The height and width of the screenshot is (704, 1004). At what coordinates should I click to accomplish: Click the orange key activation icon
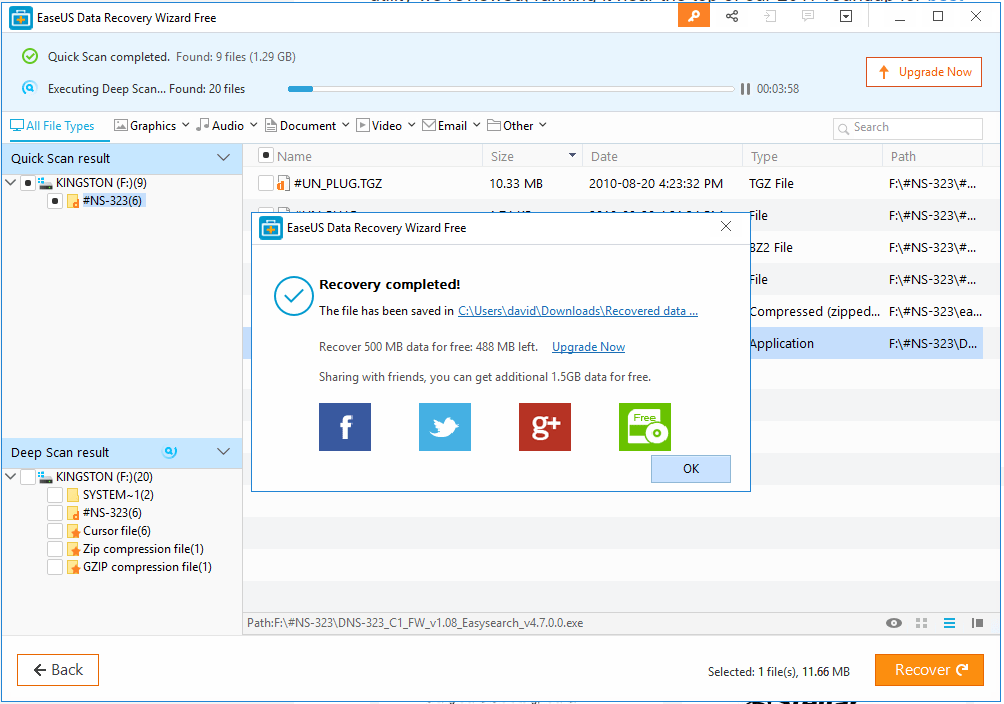[x=693, y=17]
